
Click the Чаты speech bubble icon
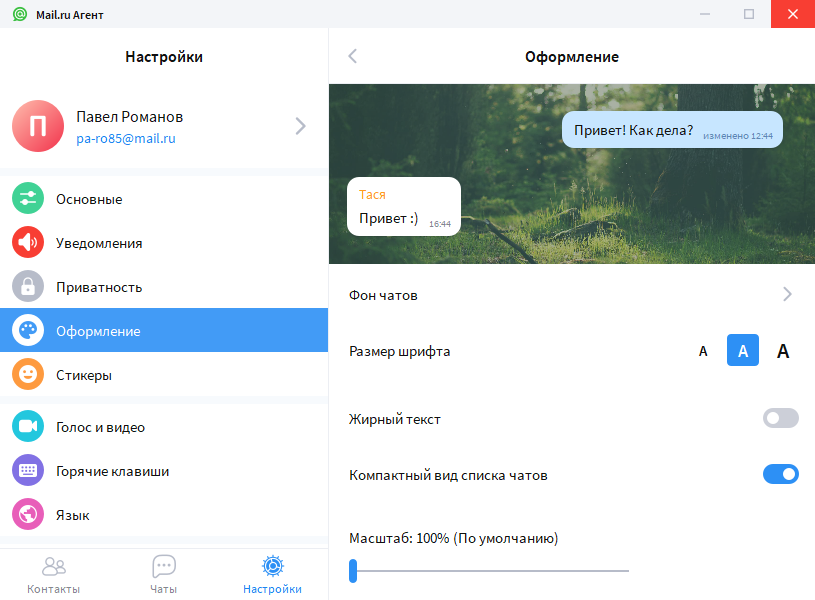tap(164, 566)
